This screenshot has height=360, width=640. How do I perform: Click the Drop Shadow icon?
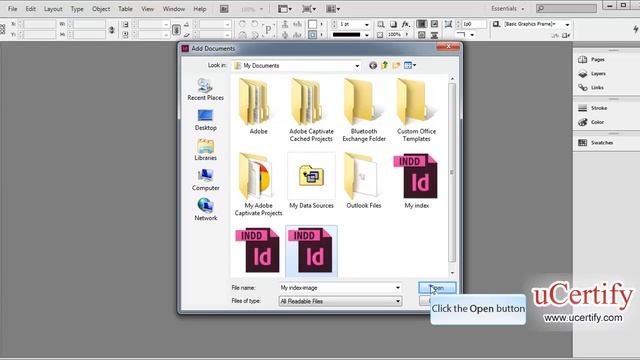[x=393, y=24]
